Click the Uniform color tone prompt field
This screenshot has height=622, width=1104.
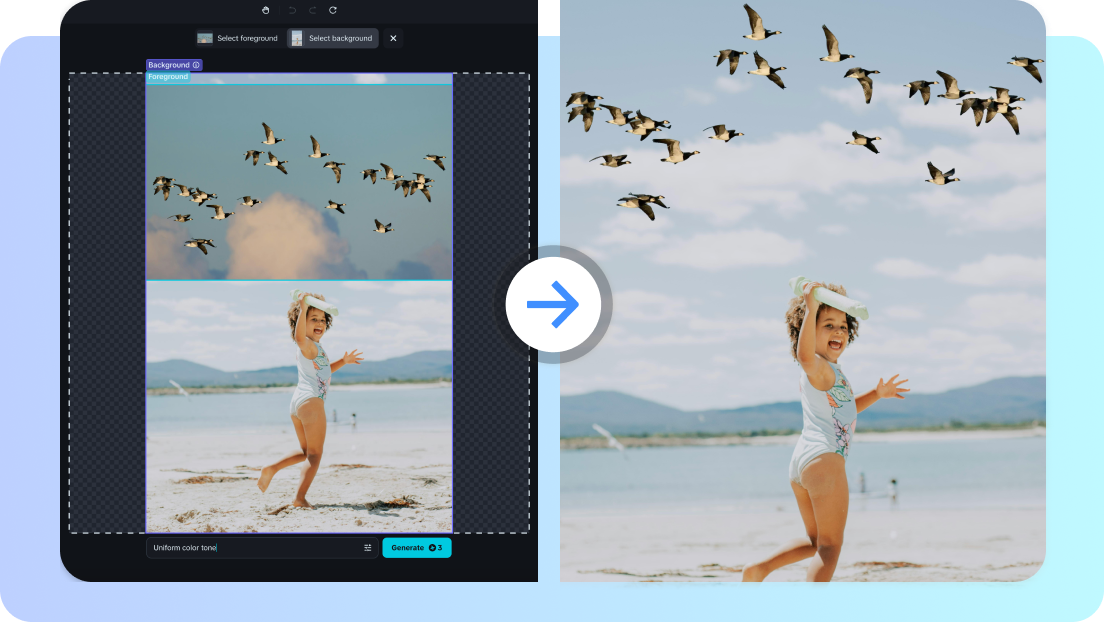point(262,547)
